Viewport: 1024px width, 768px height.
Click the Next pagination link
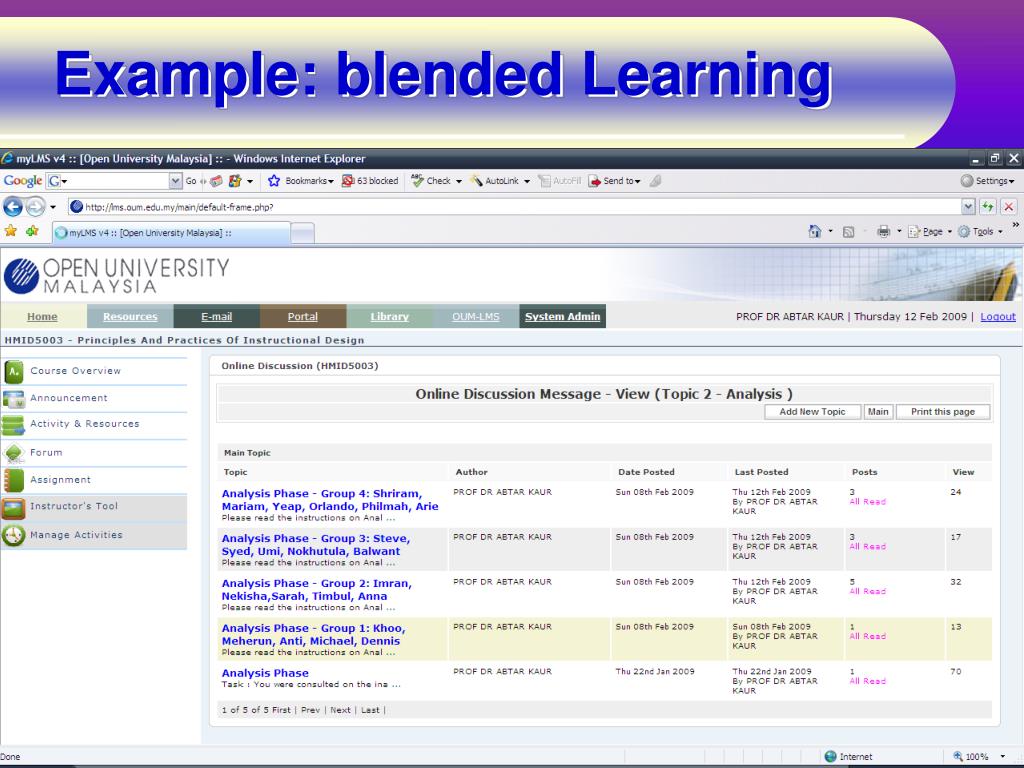(340, 710)
